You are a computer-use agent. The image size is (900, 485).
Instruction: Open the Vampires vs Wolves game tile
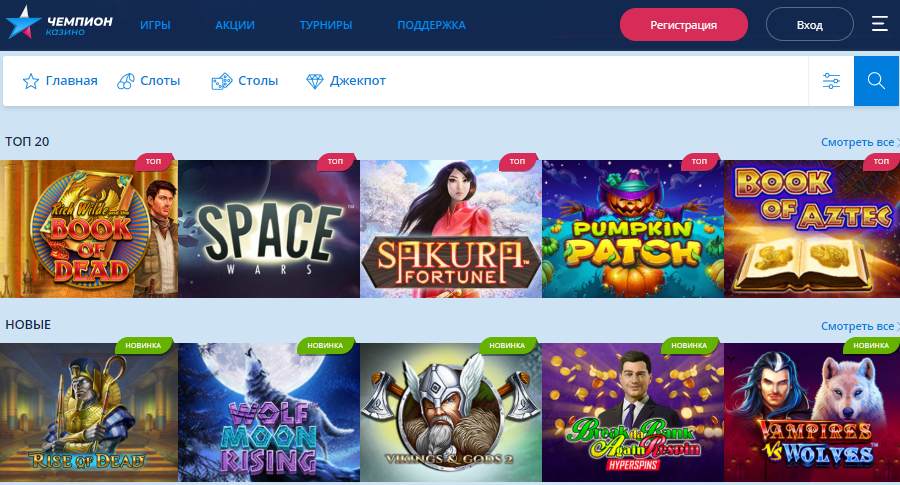click(x=812, y=412)
